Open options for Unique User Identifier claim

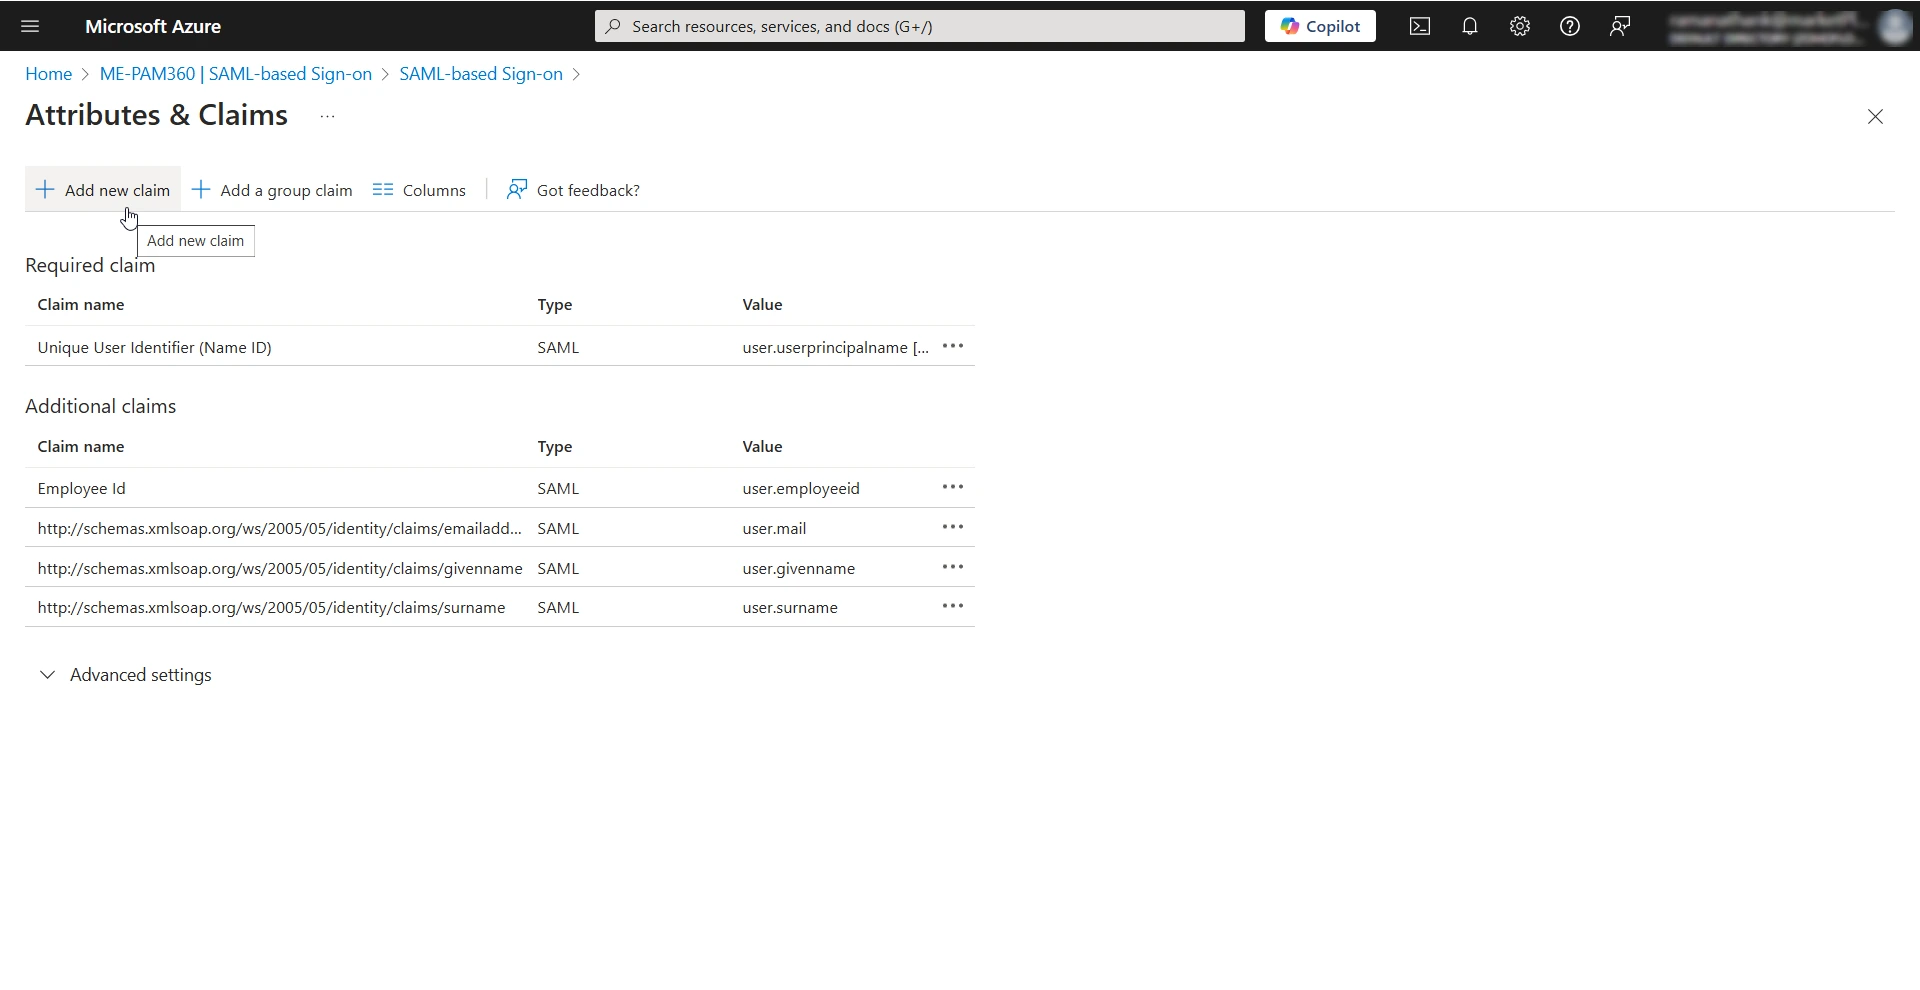pos(953,346)
